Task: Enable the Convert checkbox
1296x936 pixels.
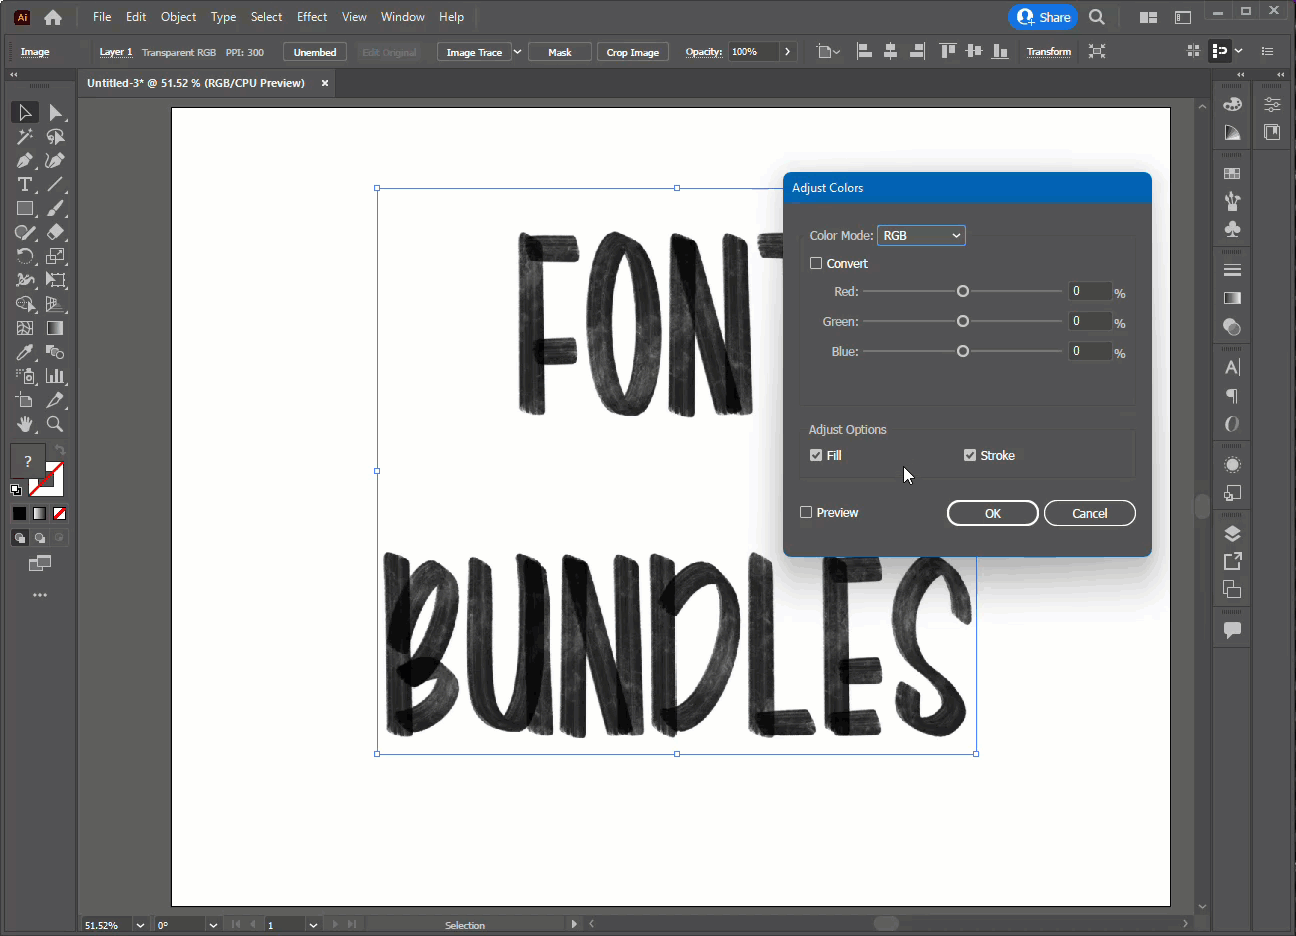Action: click(816, 263)
